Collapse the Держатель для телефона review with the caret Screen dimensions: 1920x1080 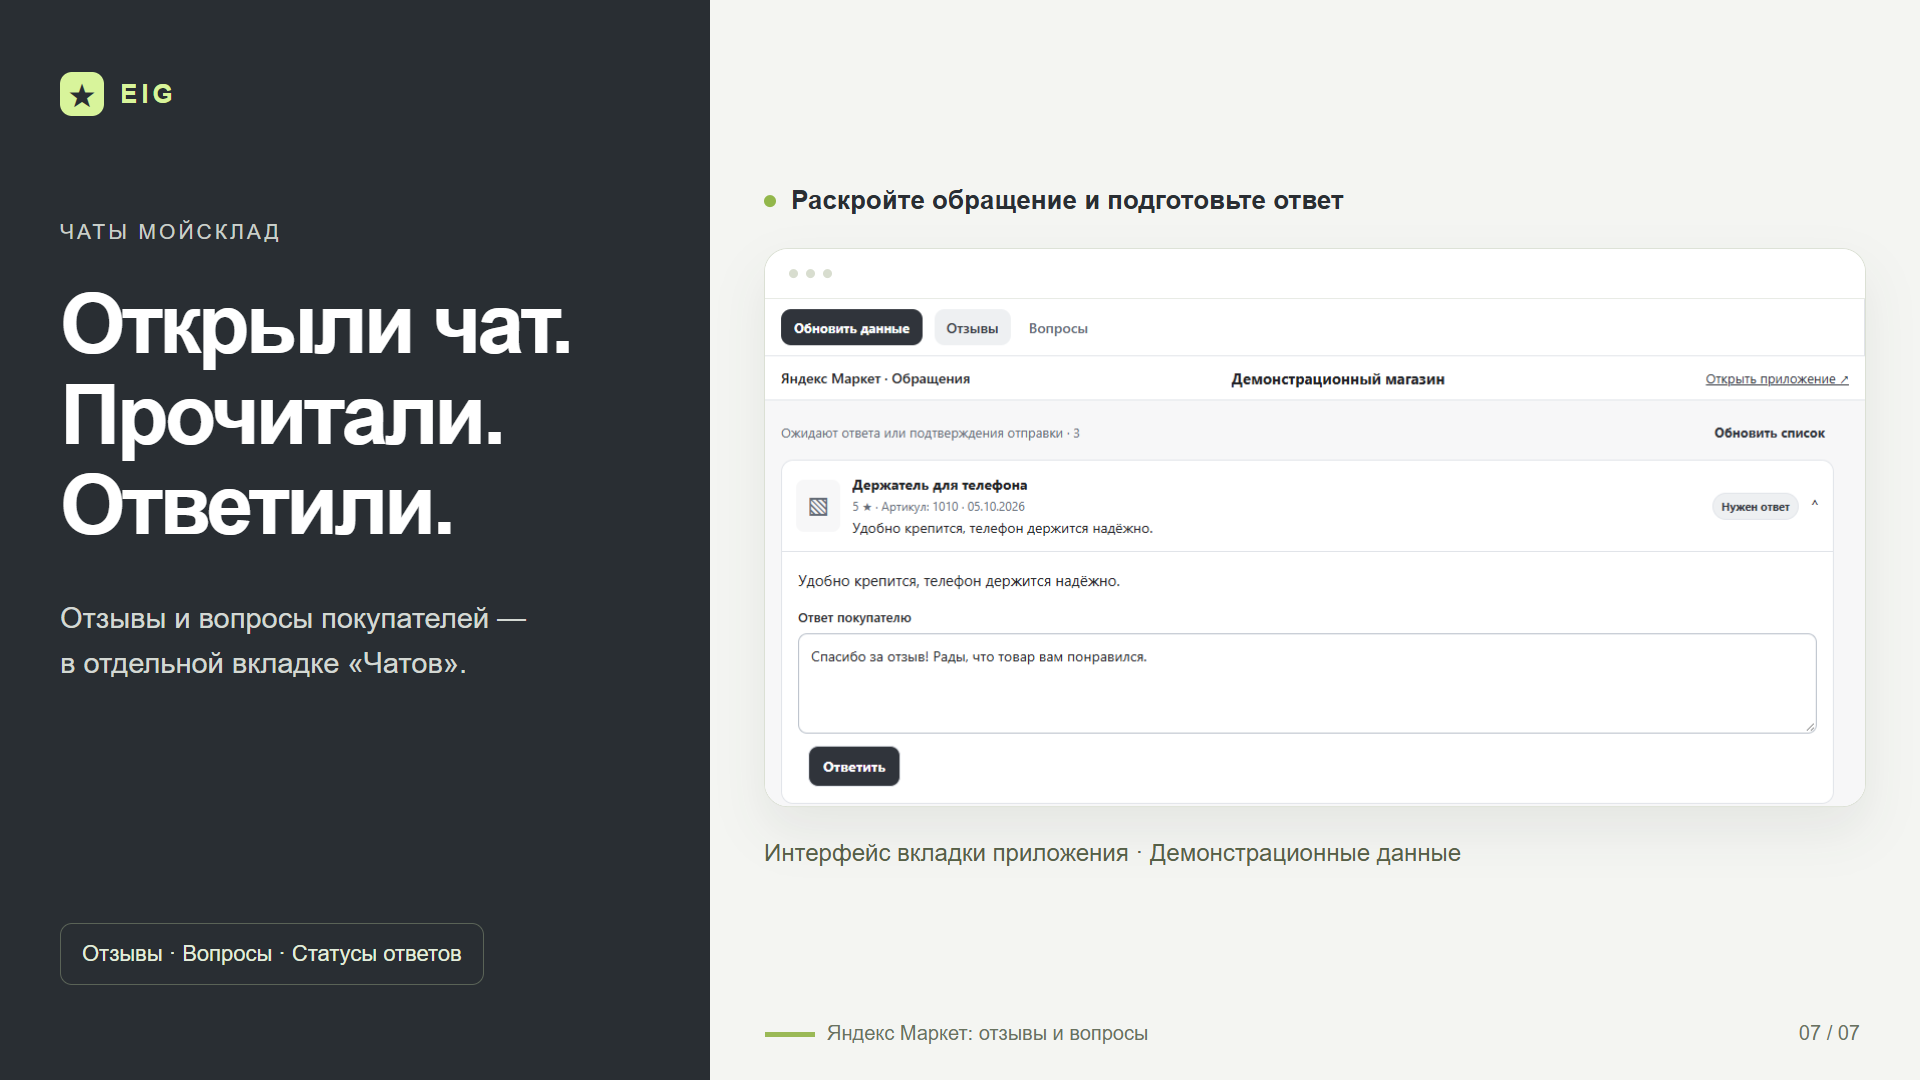(1814, 505)
